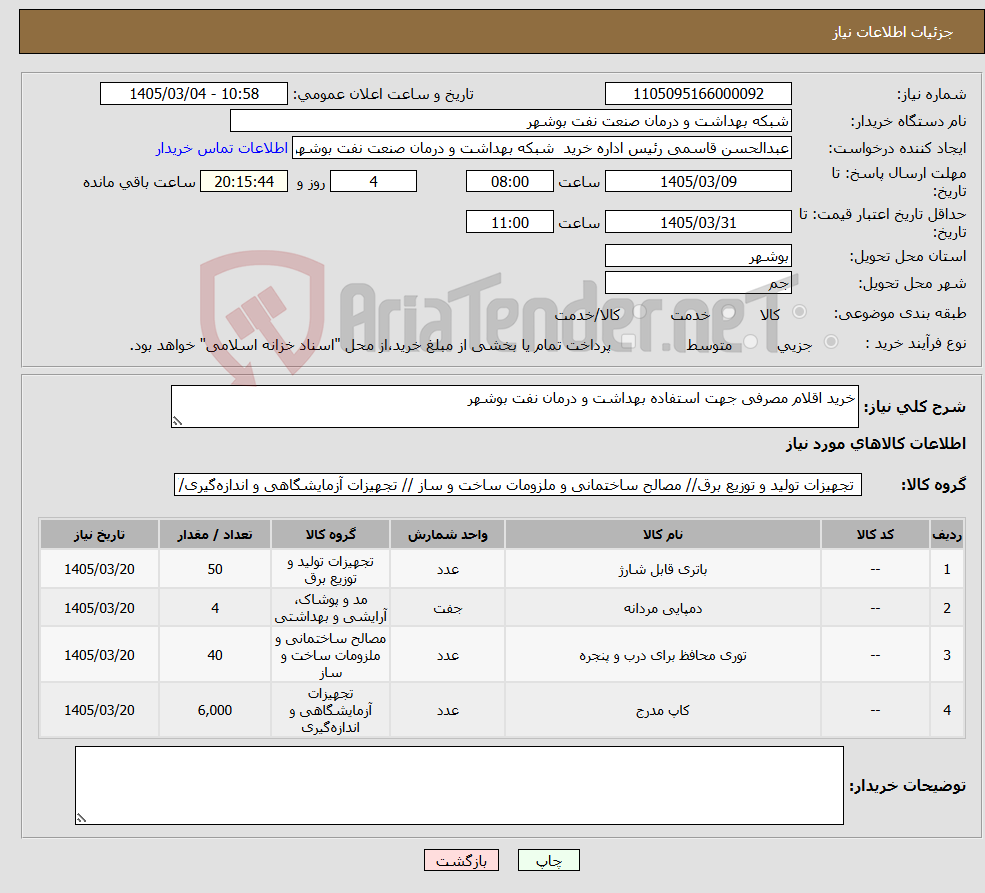Click the price validity date 1405/03/31
The image size is (985, 893).
(x=698, y=222)
